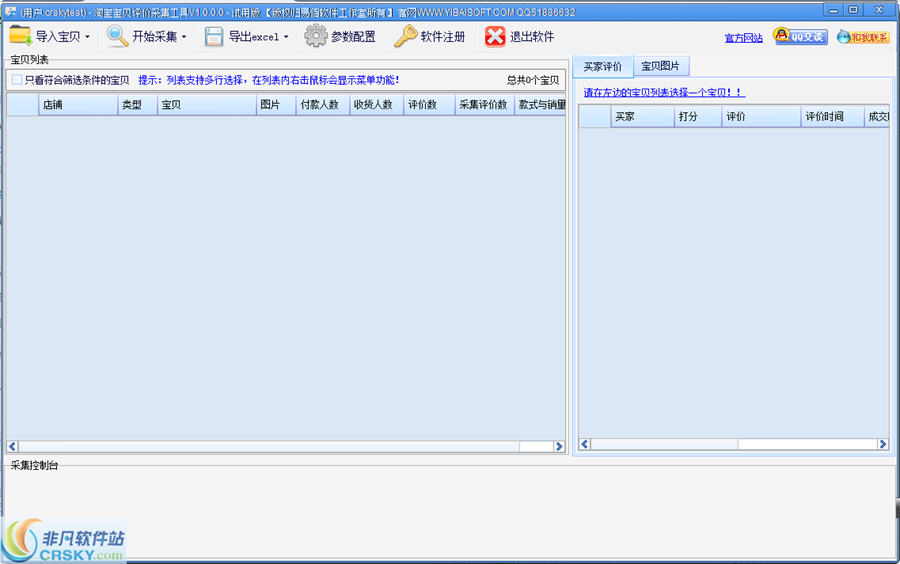Sort by 店铺 column header

(78, 104)
